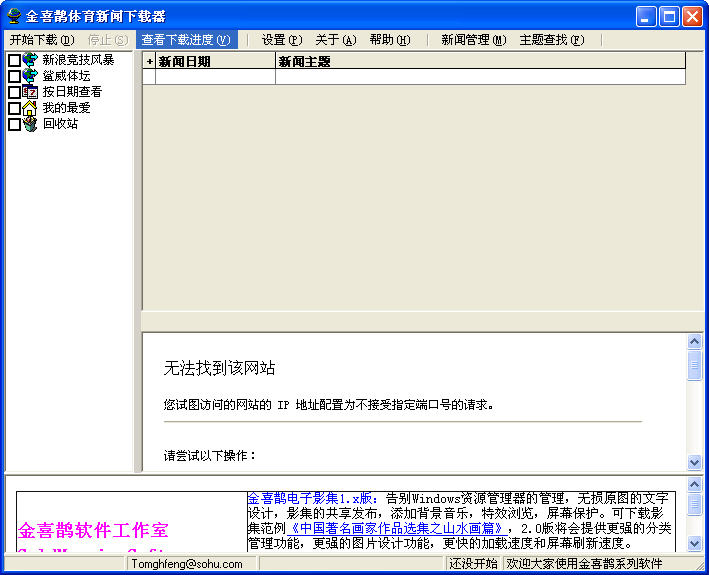Click the 新闻日期 column header
709x575 pixels.
pos(216,61)
